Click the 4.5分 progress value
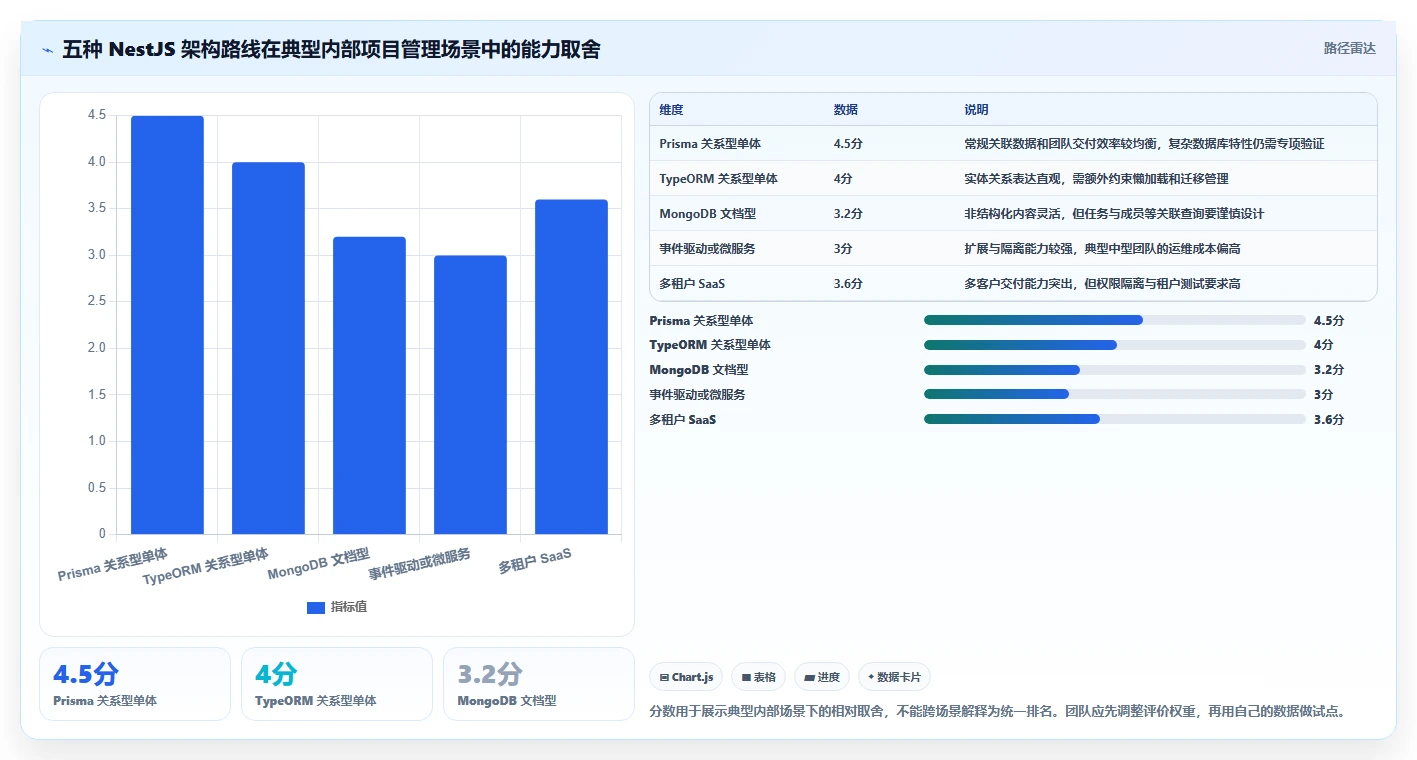 pos(1329,321)
